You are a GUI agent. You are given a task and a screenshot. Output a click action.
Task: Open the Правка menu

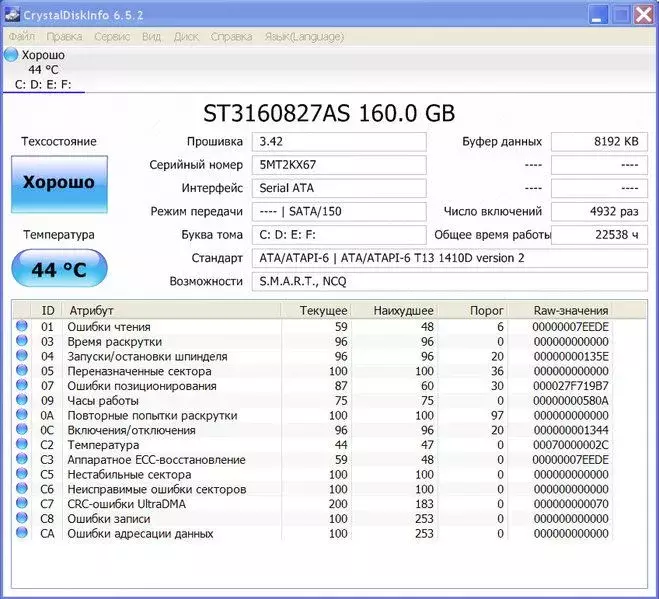[x=64, y=37]
